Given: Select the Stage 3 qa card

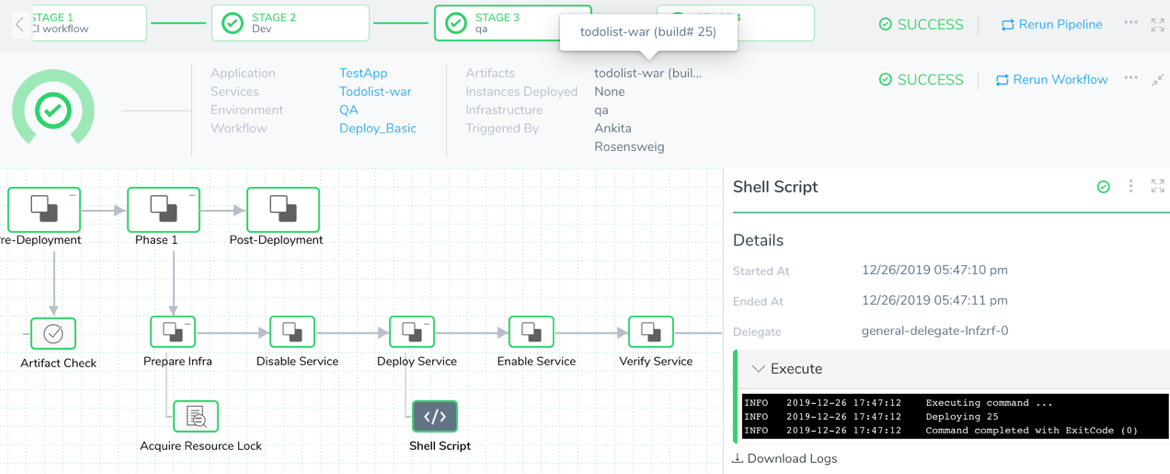Looking at the screenshot, I should (x=513, y=23).
